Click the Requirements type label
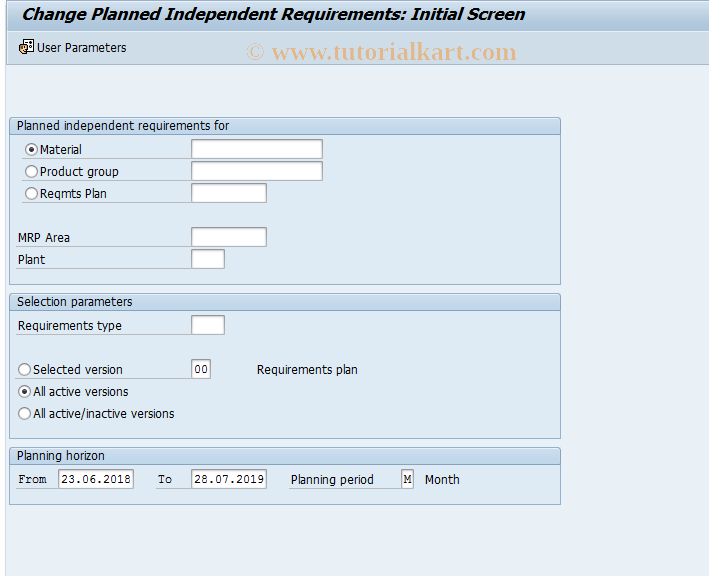 [x=70, y=326]
